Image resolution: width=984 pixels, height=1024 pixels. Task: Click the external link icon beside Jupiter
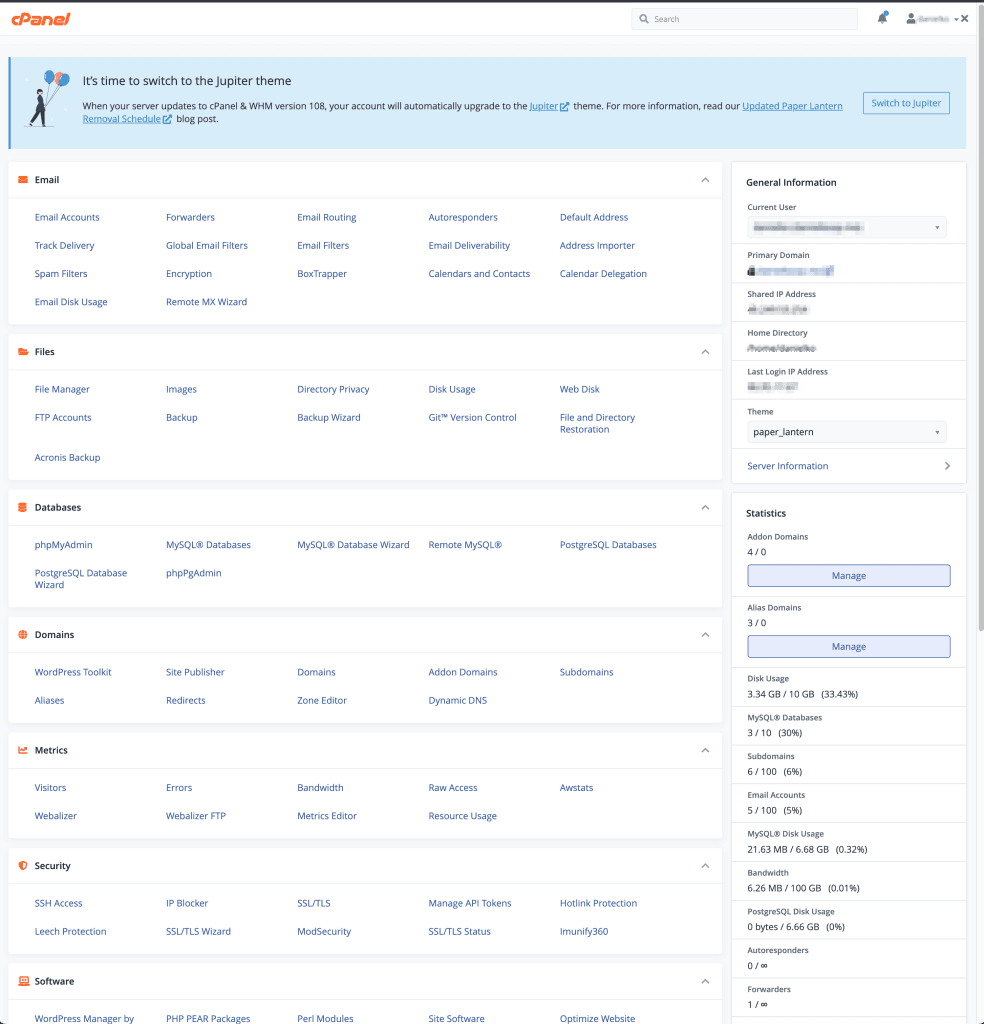(x=564, y=106)
